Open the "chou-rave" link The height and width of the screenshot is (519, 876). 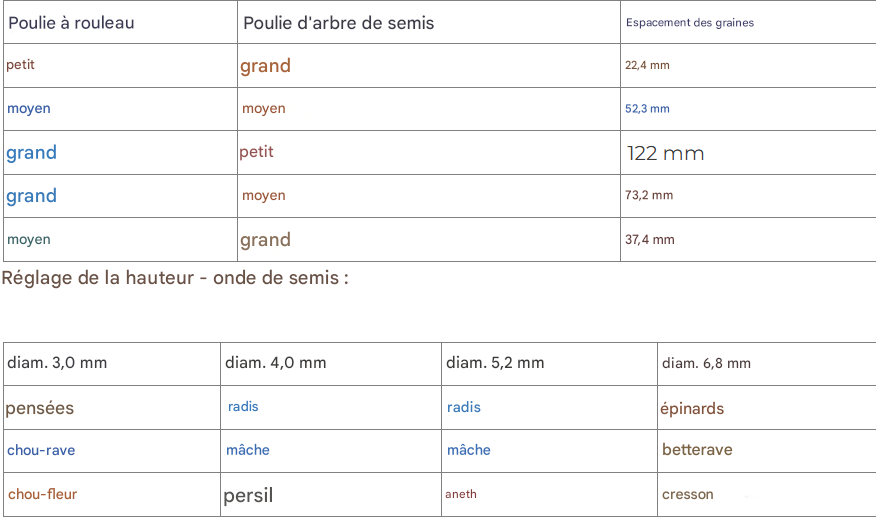click(41, 451)
